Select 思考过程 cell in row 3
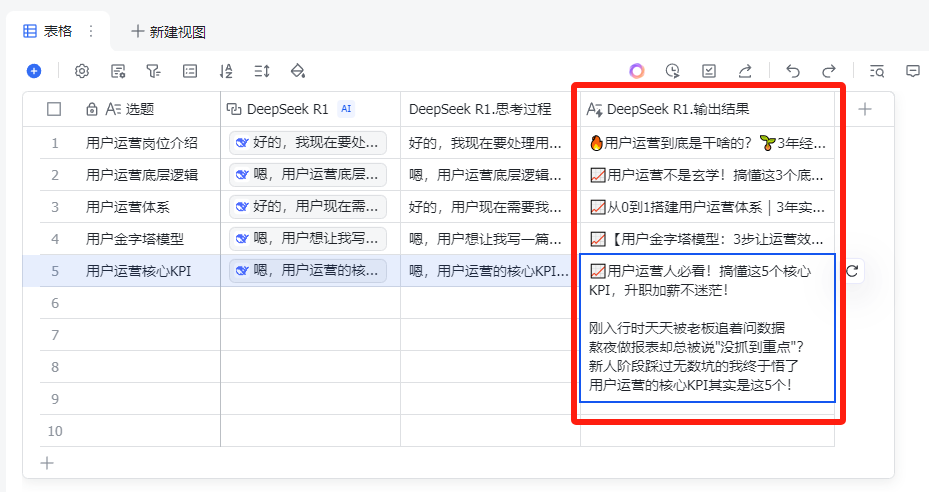 click(x=491, y=207)
